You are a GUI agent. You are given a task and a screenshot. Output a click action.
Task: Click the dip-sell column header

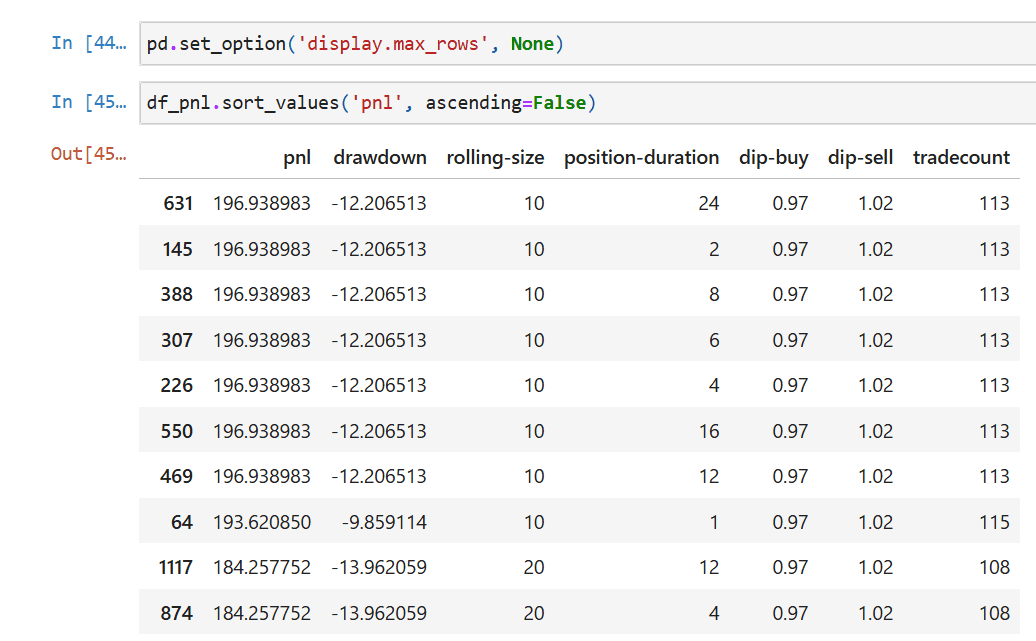point(860,157)
